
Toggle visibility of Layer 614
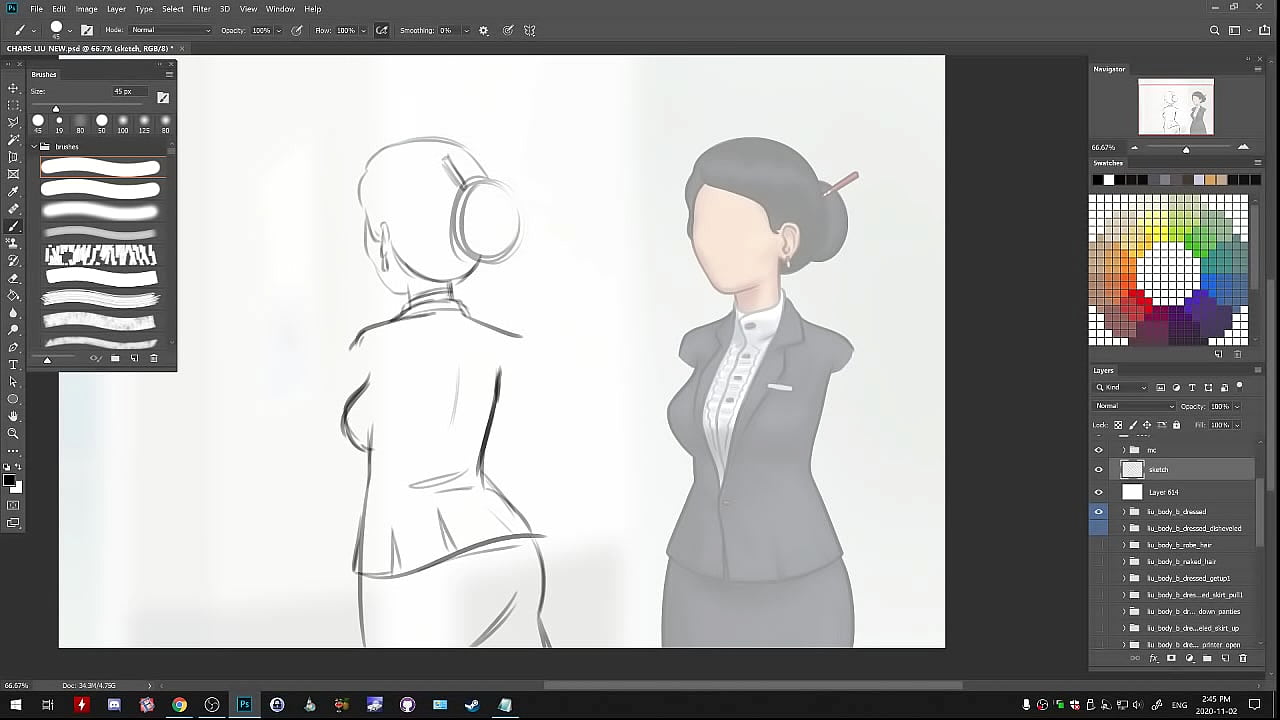click(1098, 492)
